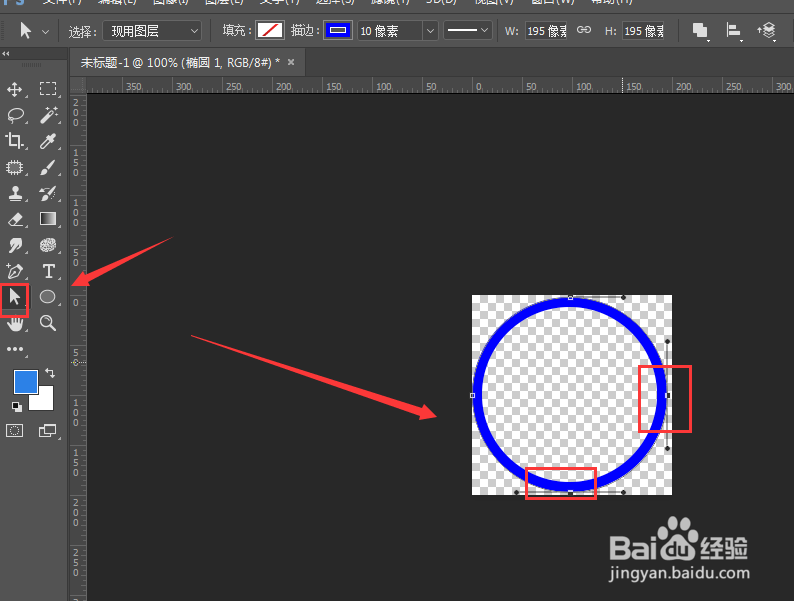This screenshot has height=601, width=794.
Task: Swap foreground and background colors
Action: tap(50, 373)
